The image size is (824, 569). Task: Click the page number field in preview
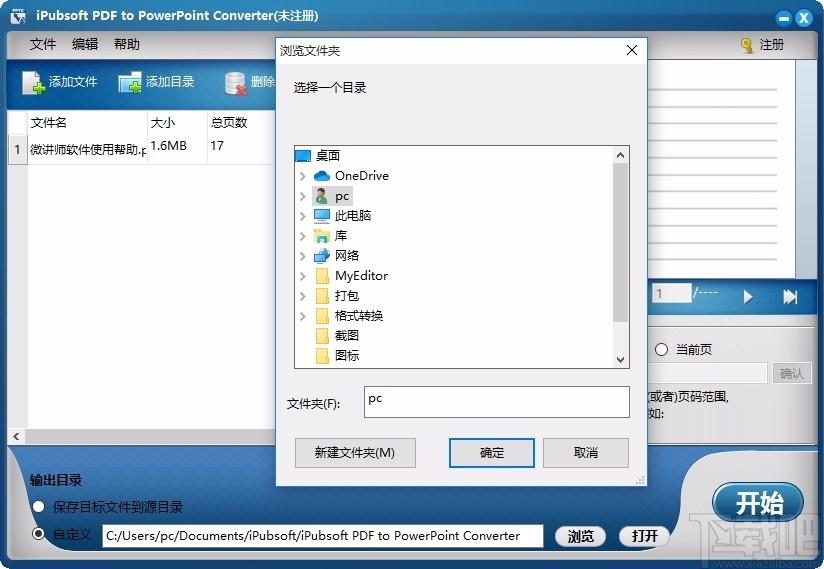pos(671,293)
